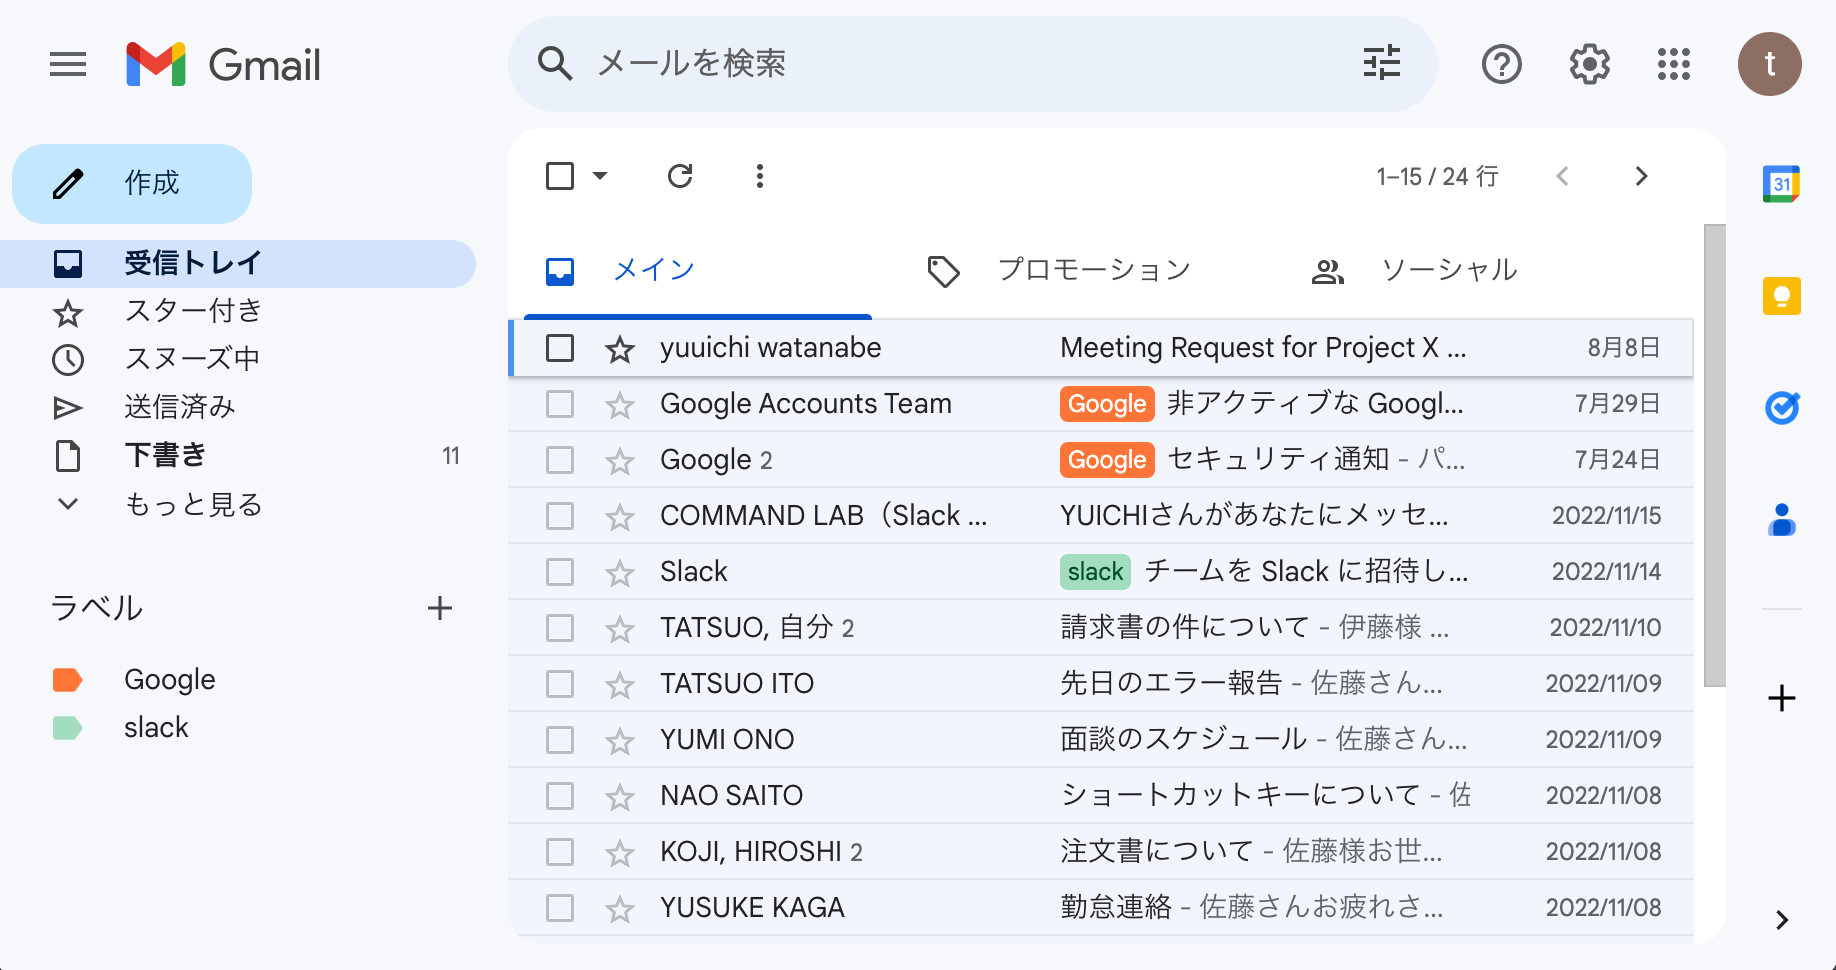The height and width of the screenshot is (970, 1836).
Task: Click orange Google label color marker
Action: [x=67, y=680]
